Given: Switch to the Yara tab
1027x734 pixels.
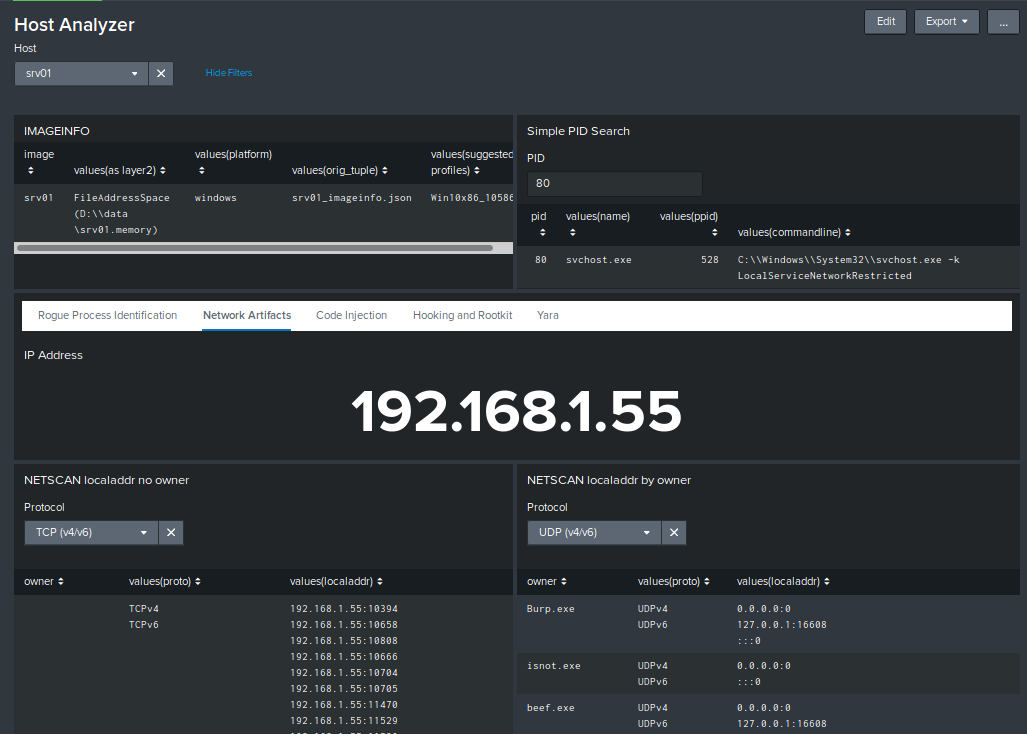Looking at the screenshot, I should pos(548,316).
